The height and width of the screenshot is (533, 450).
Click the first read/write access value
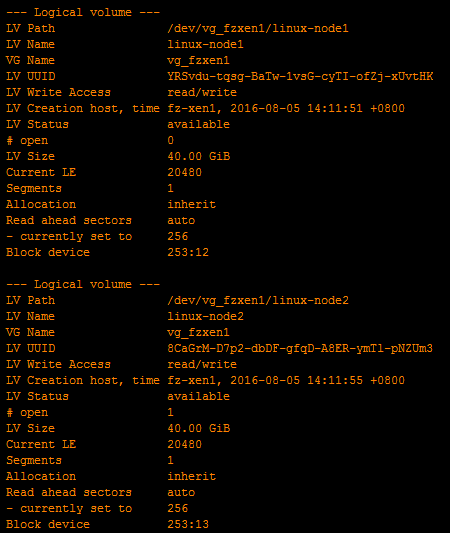[202, 92]
